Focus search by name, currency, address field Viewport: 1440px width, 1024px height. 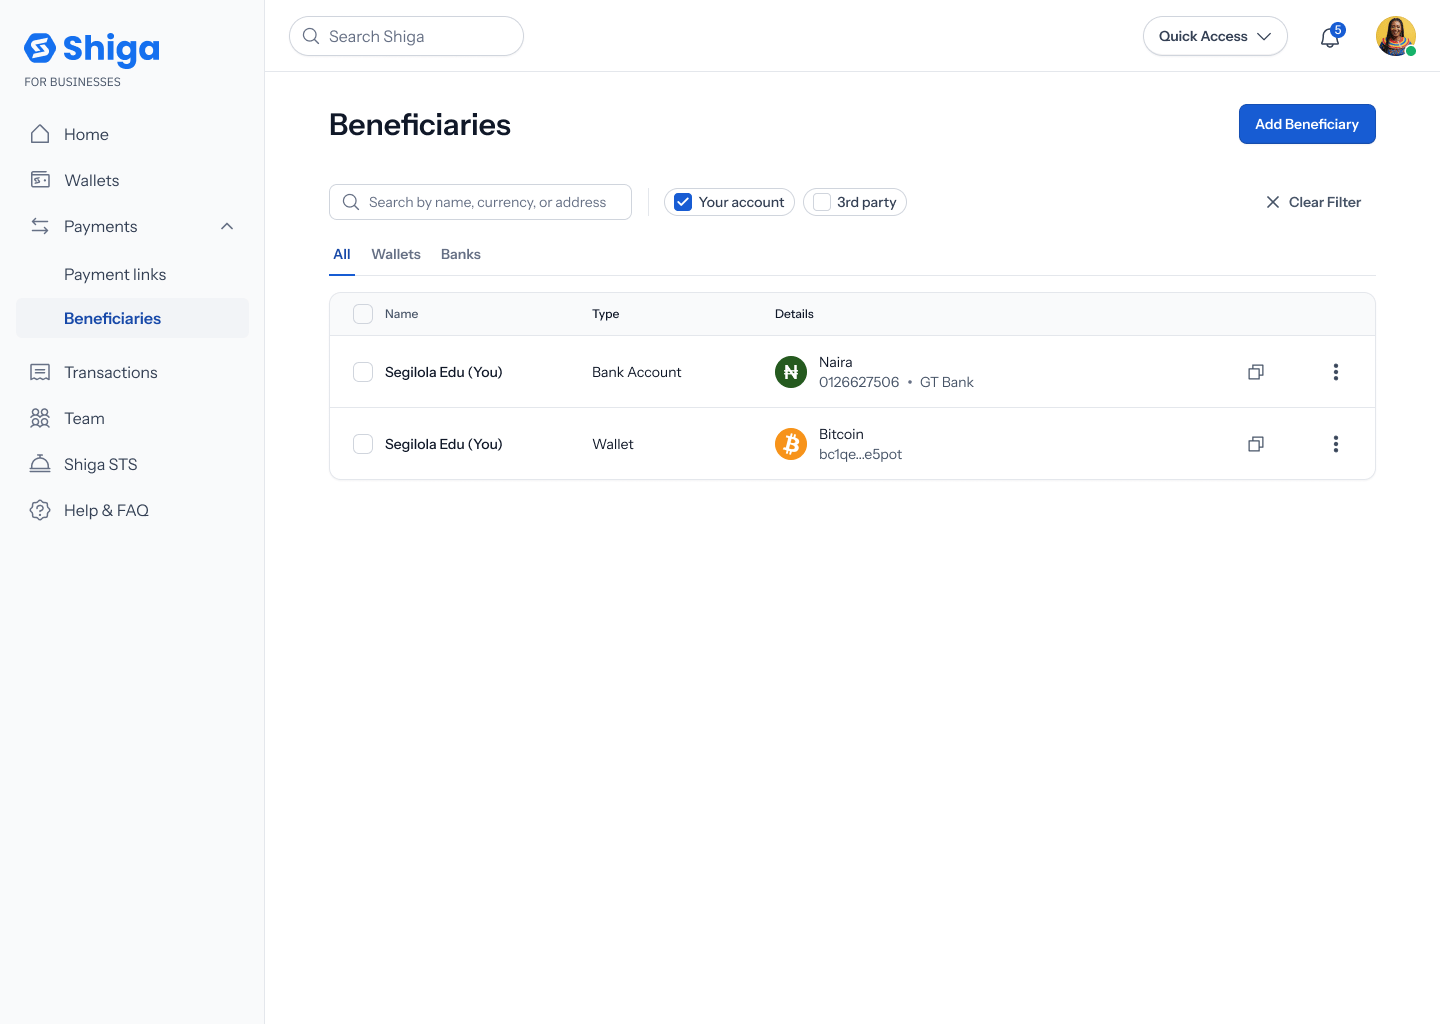point(480,202)
